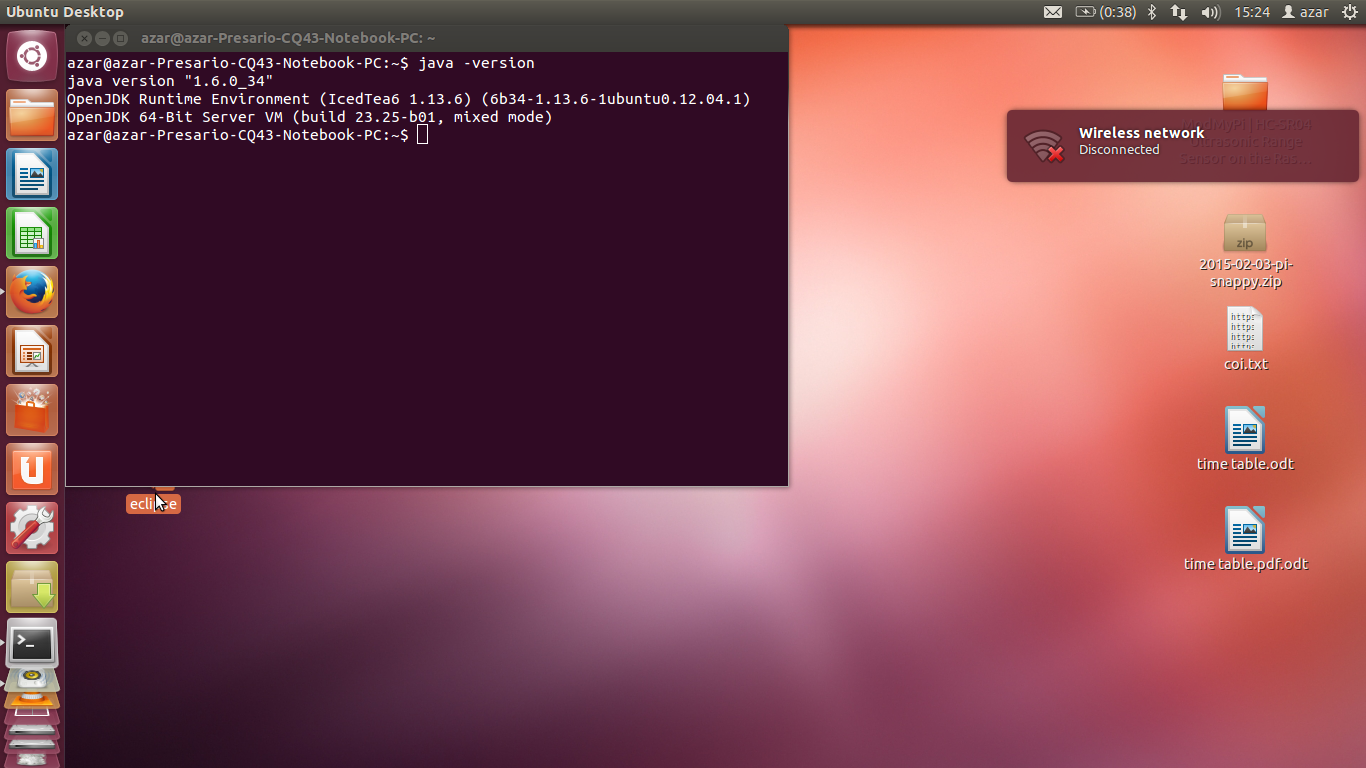The width and height of the screenshot is (1366, 768).
Task: Open the mail envelope indicator in top panel
Action: (1053, 12)
